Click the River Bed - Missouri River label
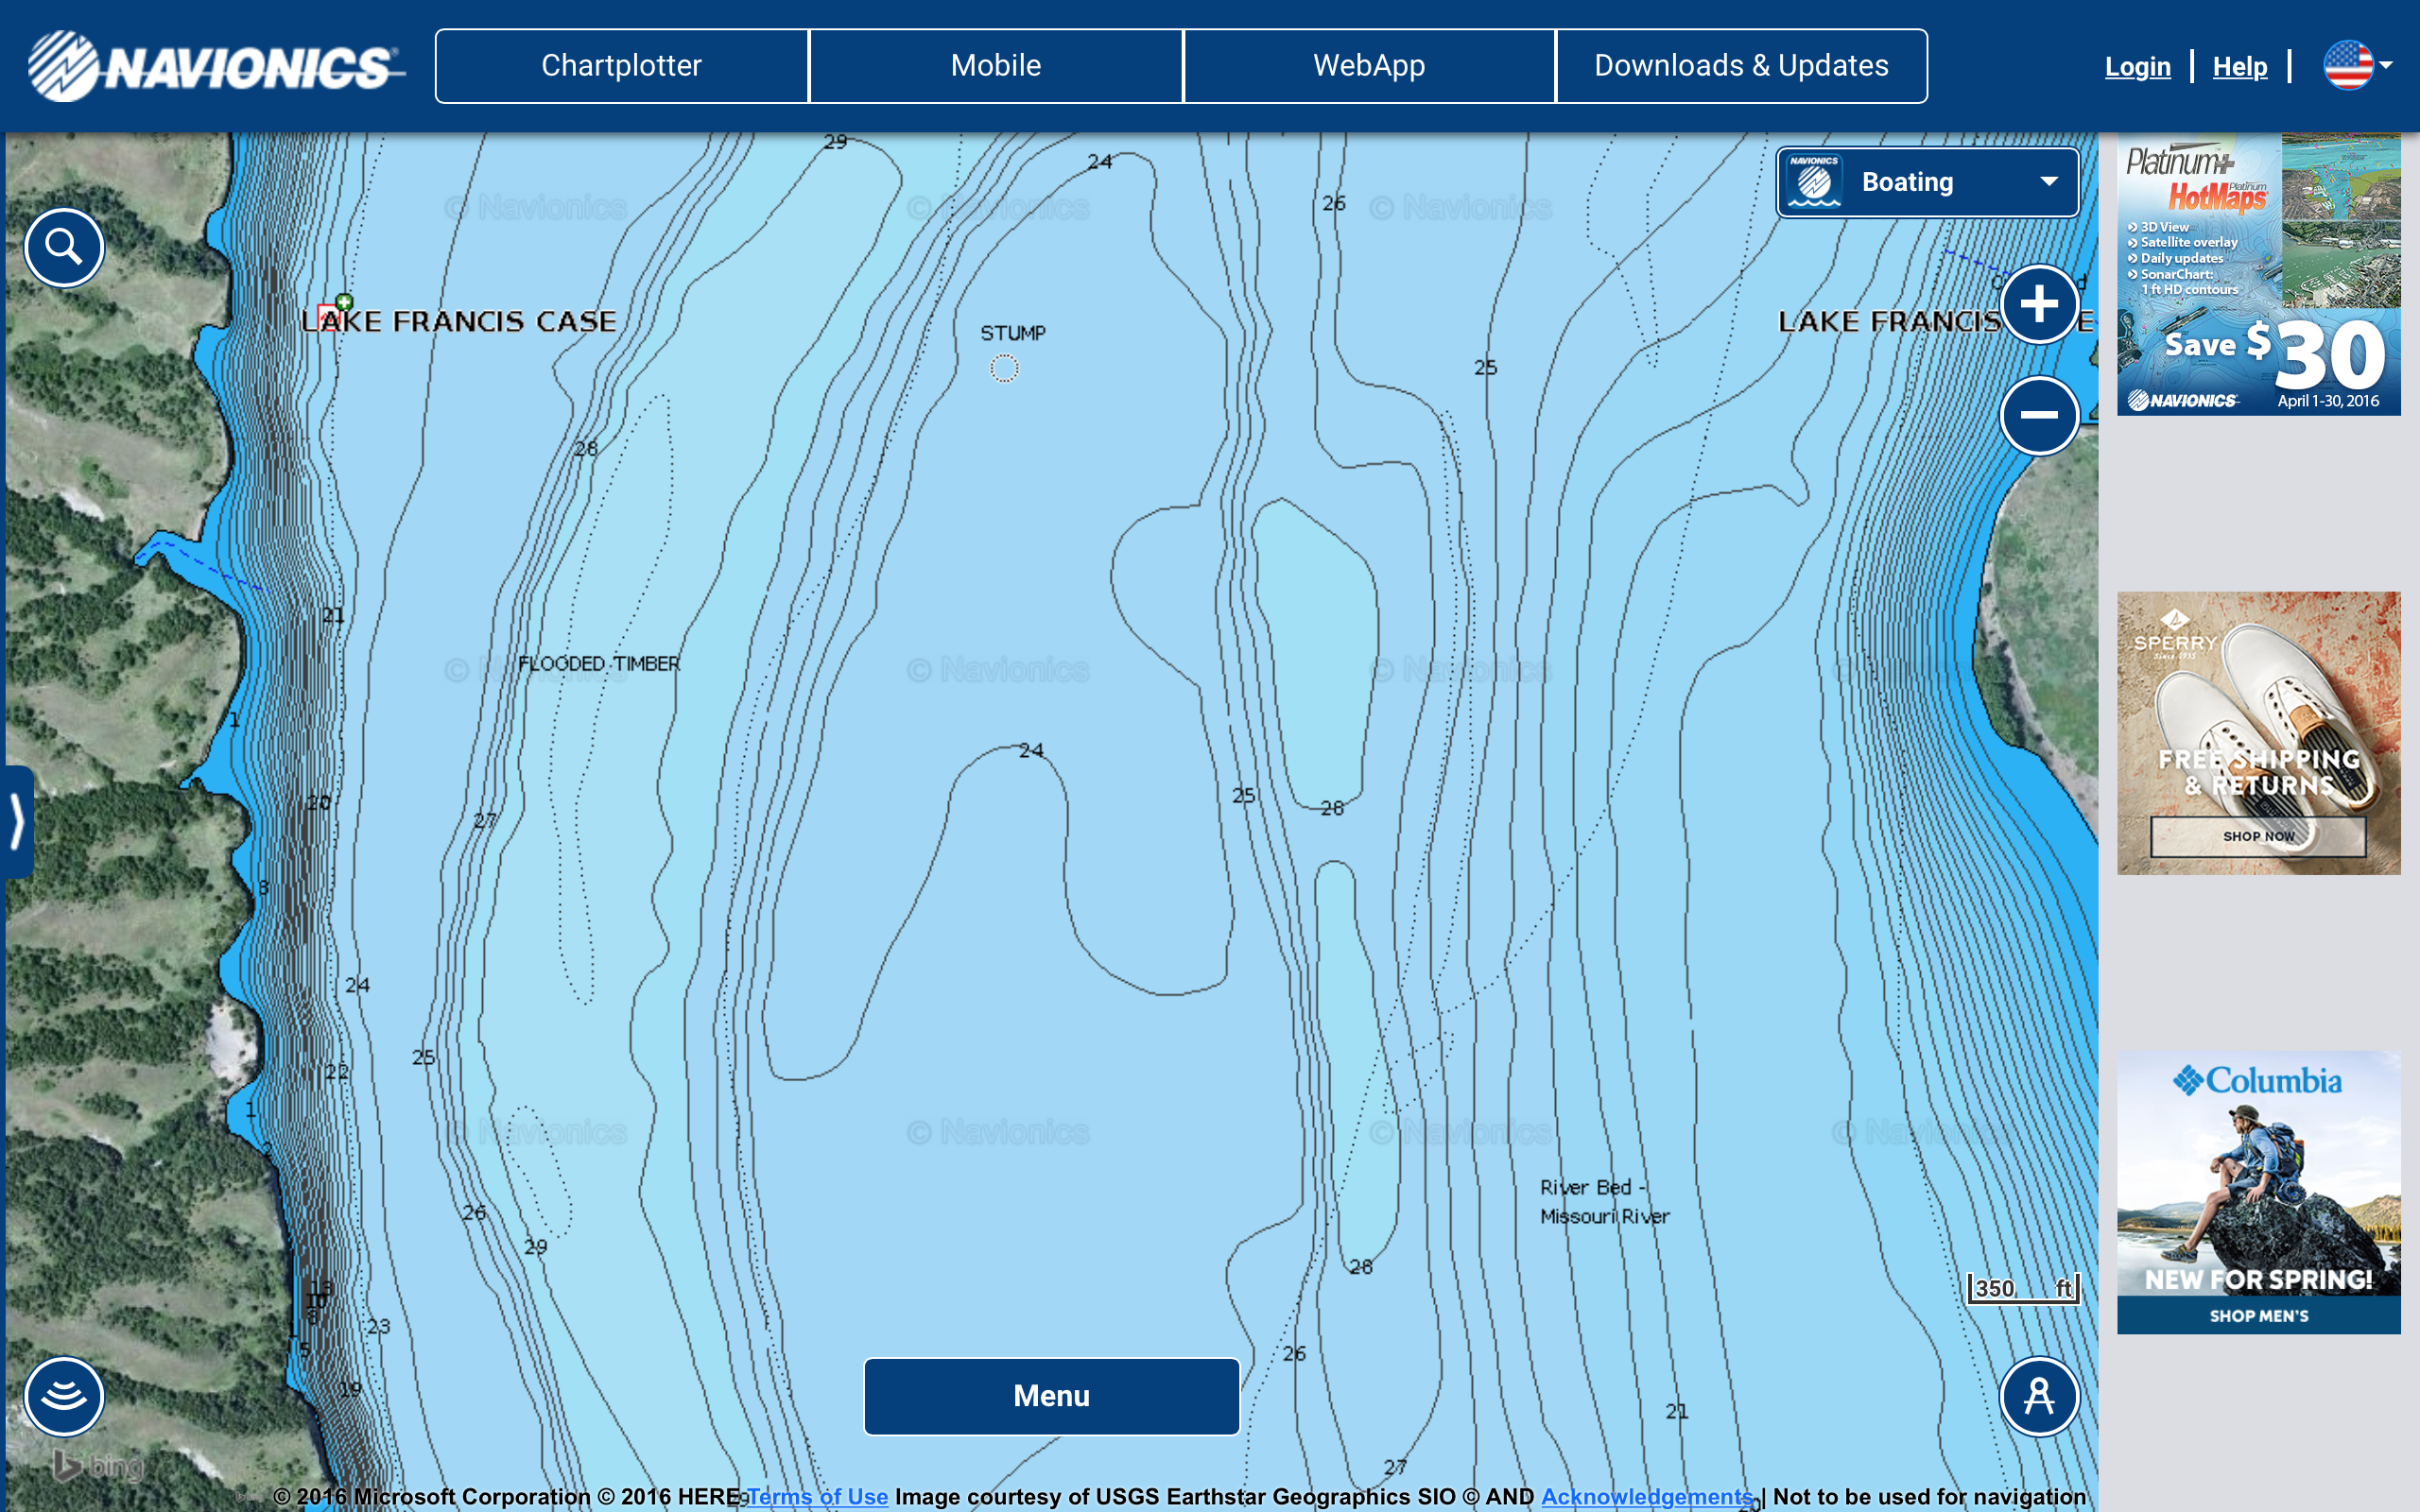2420x1512 pixels. click(x=1604, y=1201)
